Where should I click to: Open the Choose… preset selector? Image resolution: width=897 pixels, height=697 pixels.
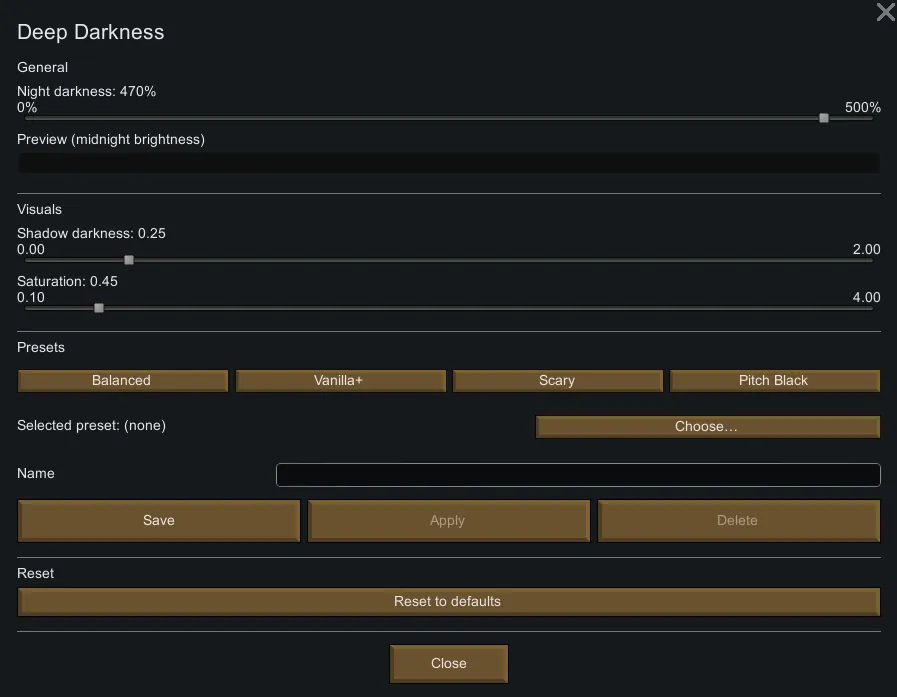pos(707,427)
